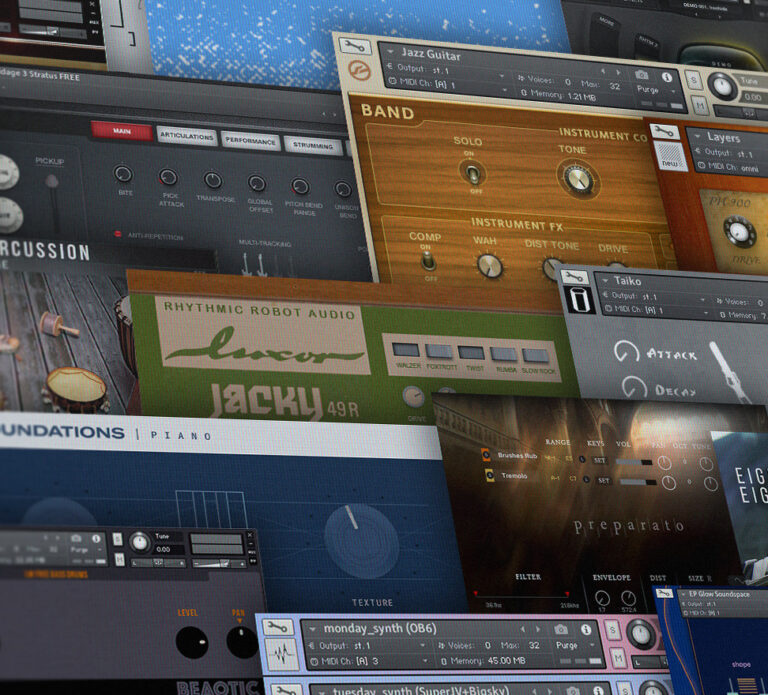The width and height of the screenshot is (768, 695).
Task: Switch to the MAIN tab in guitar window
Action: [x=121, y=131]
